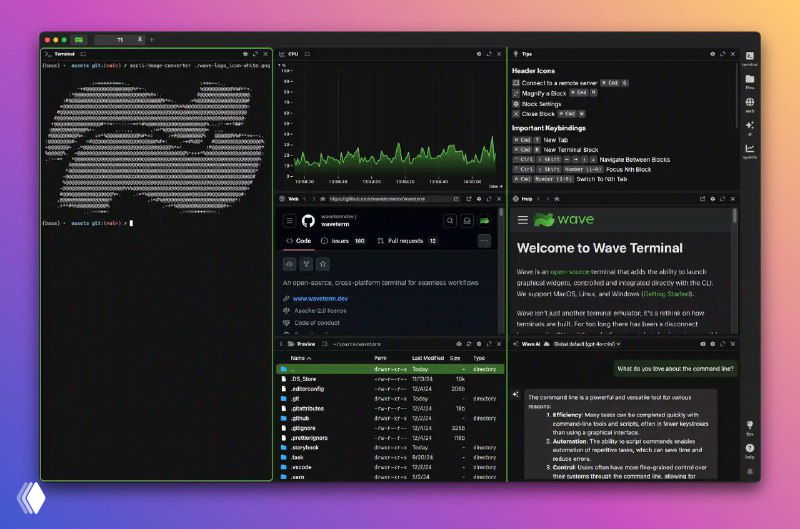Open the Web block settings gear

479,199
